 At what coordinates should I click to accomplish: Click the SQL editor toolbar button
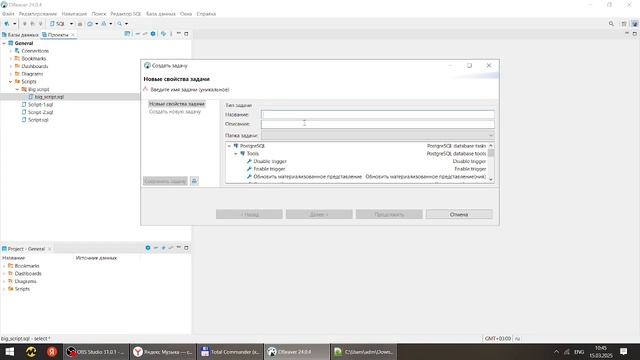pyautogui.click(x=58, y=24)
